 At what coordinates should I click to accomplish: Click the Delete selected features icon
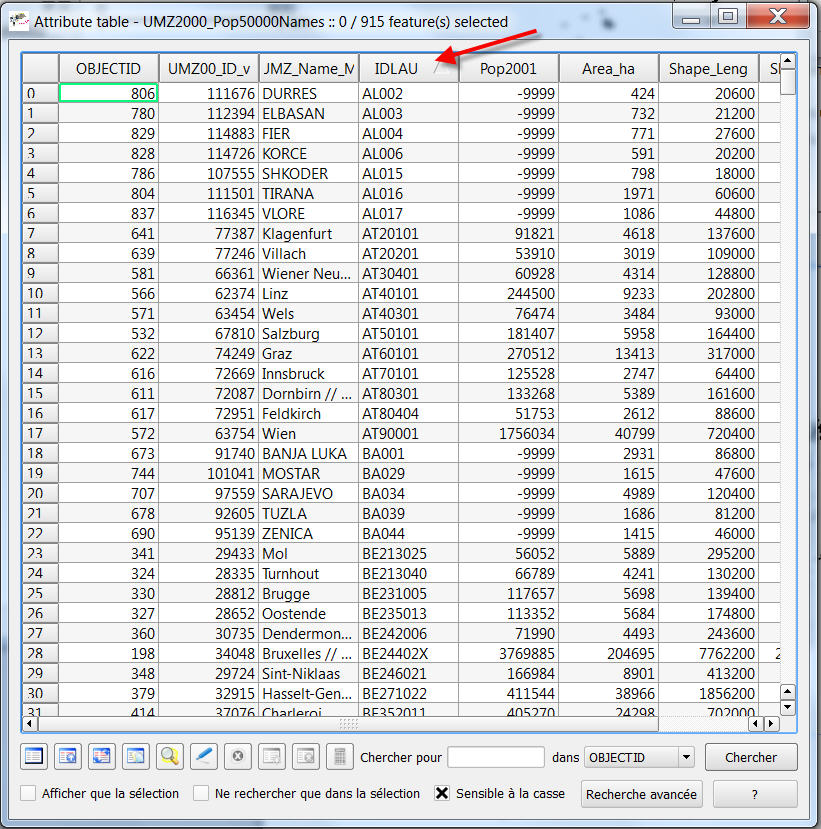tap(238, 757)
